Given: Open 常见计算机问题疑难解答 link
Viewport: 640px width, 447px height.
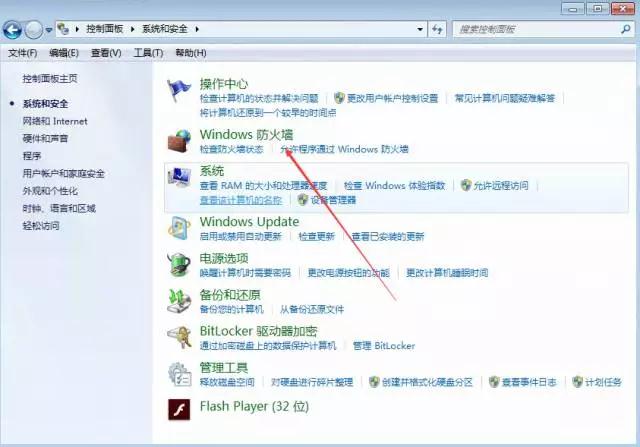Looking at the screenshot, I should (504, 98).
